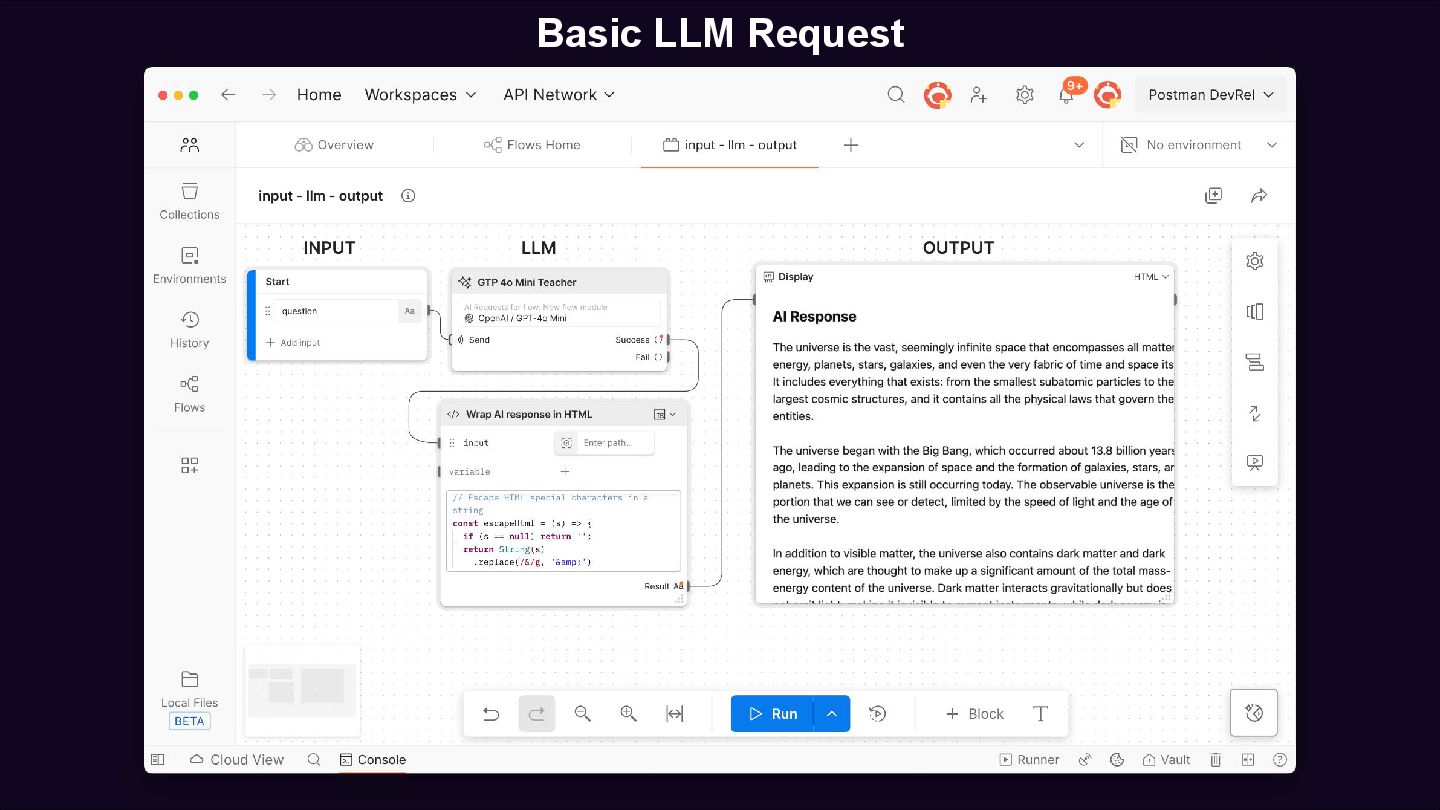Screen dimensions: 1440x810
Task: Add a variable with the plus
Action: 565,471
